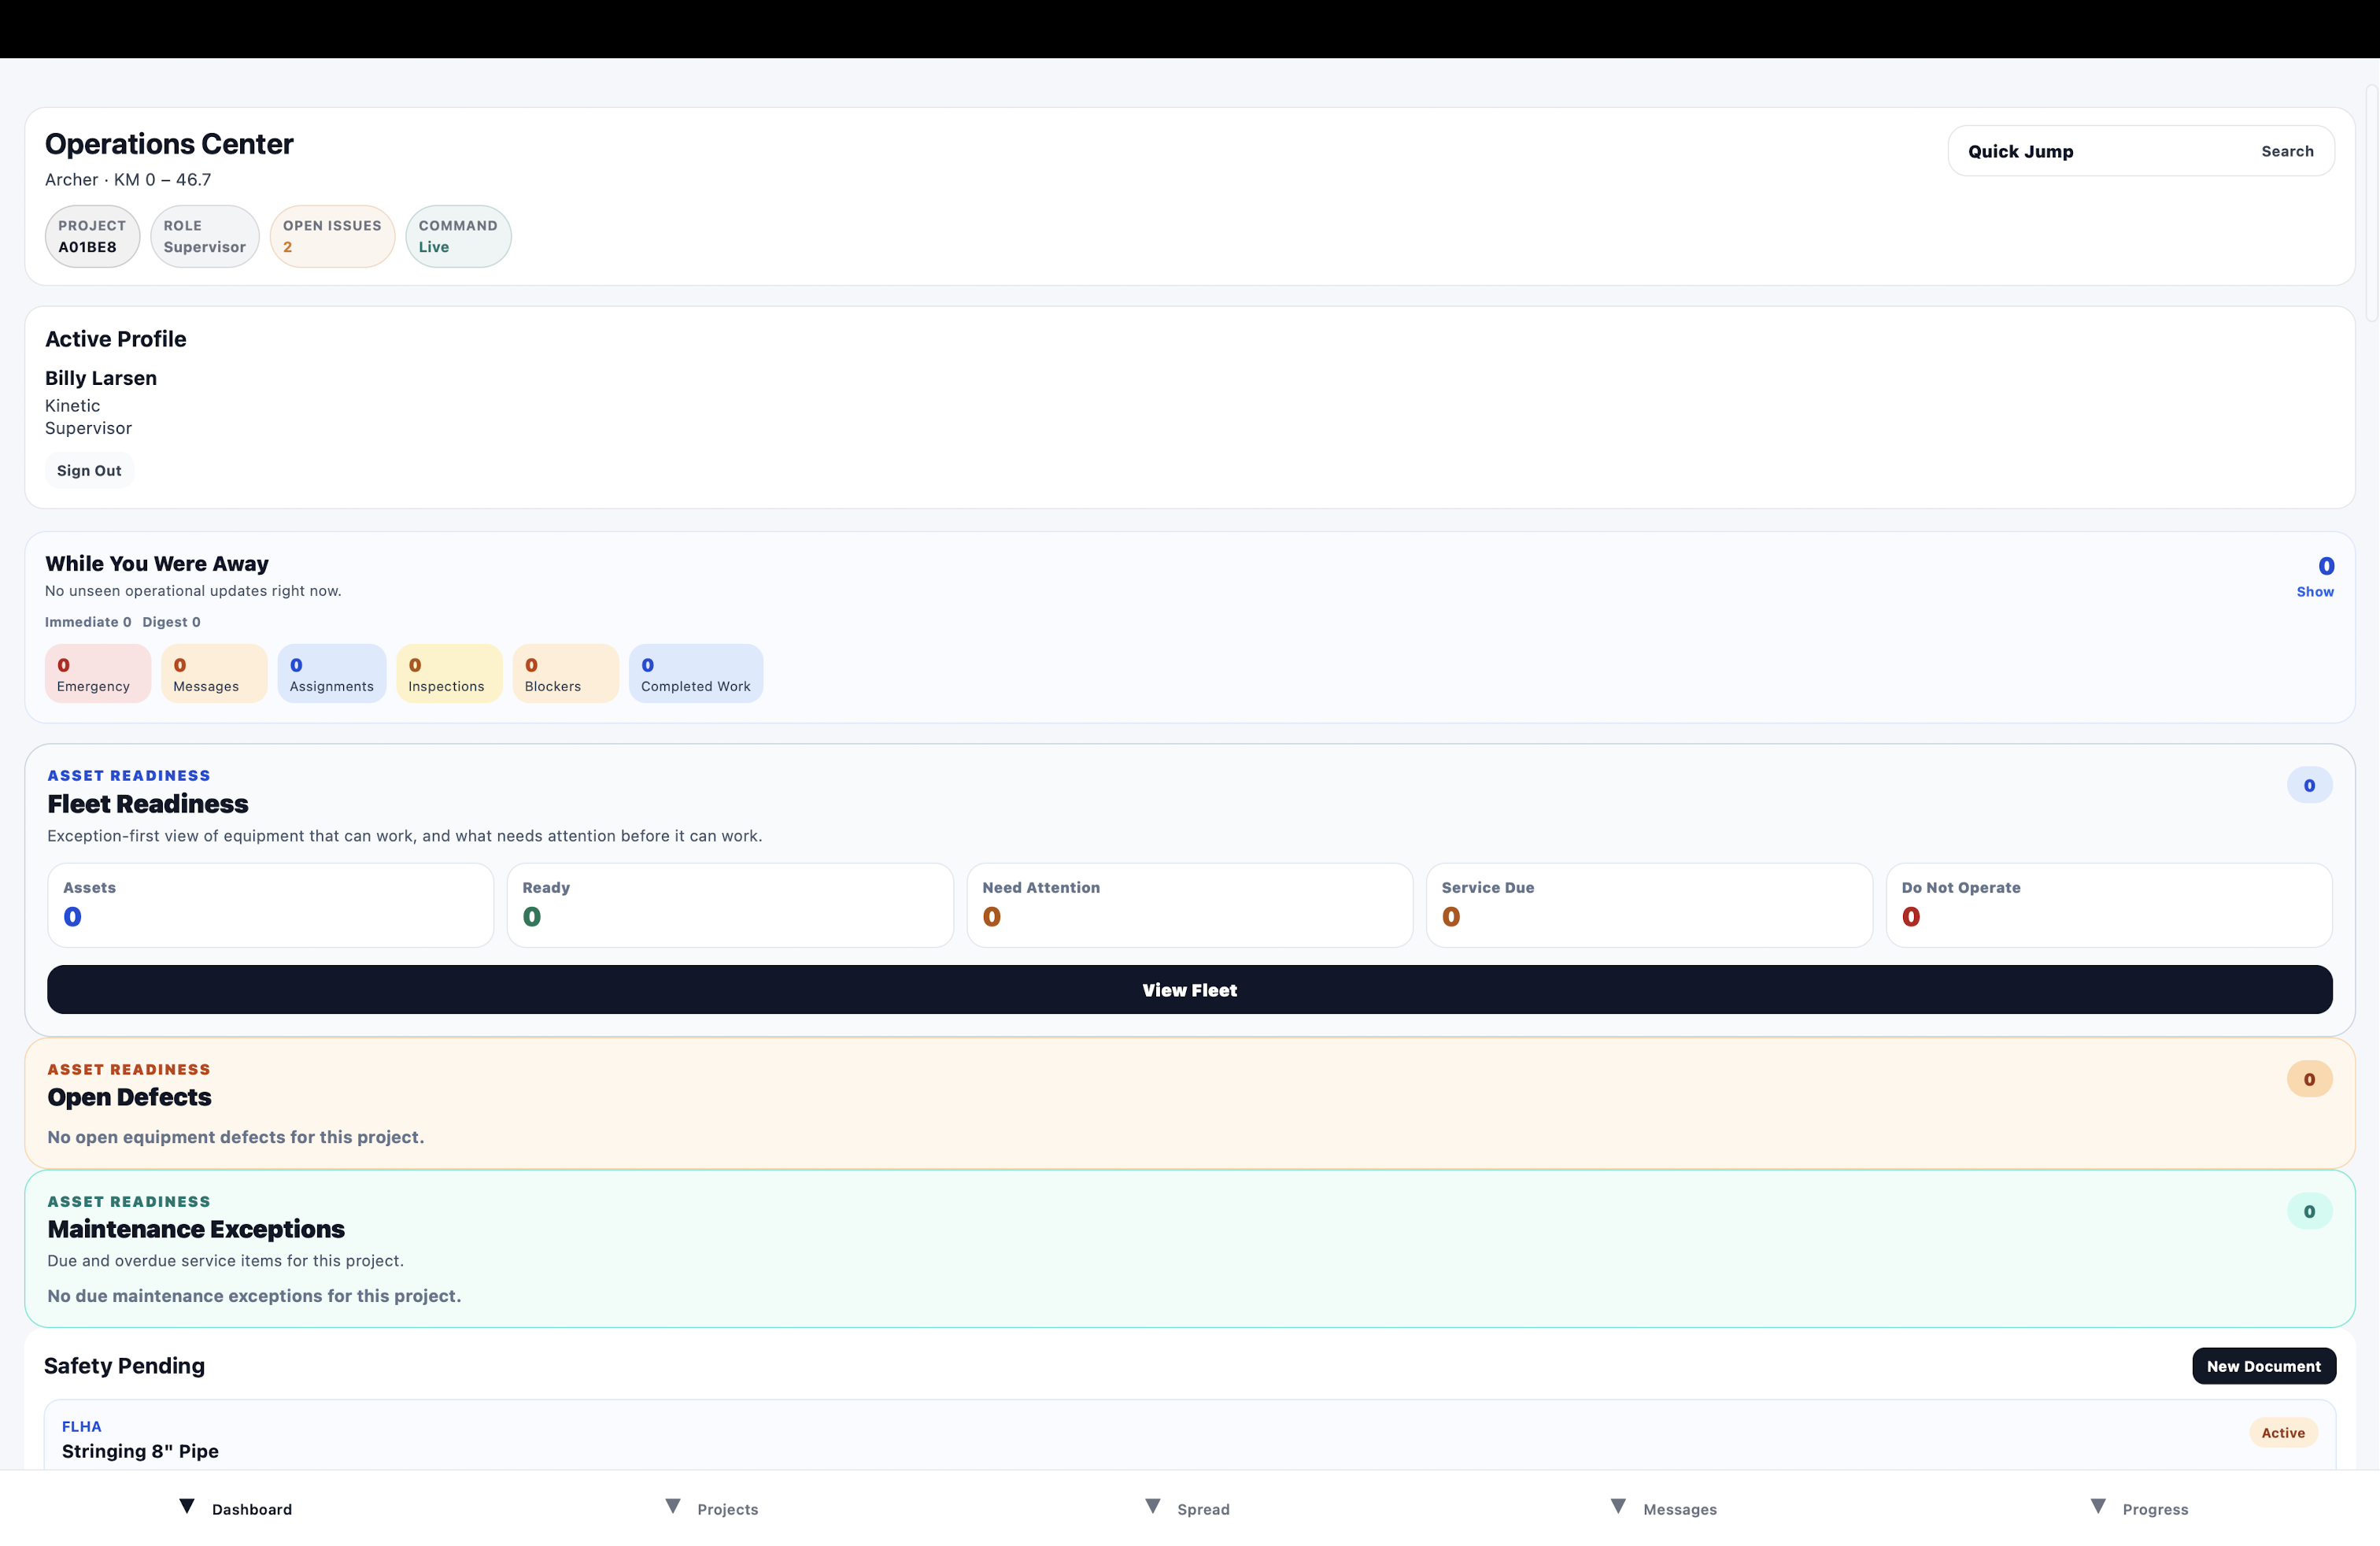Open the Messages tab label
This screenshot has width=2380, height=1546.
(x=1680, y=1509)
